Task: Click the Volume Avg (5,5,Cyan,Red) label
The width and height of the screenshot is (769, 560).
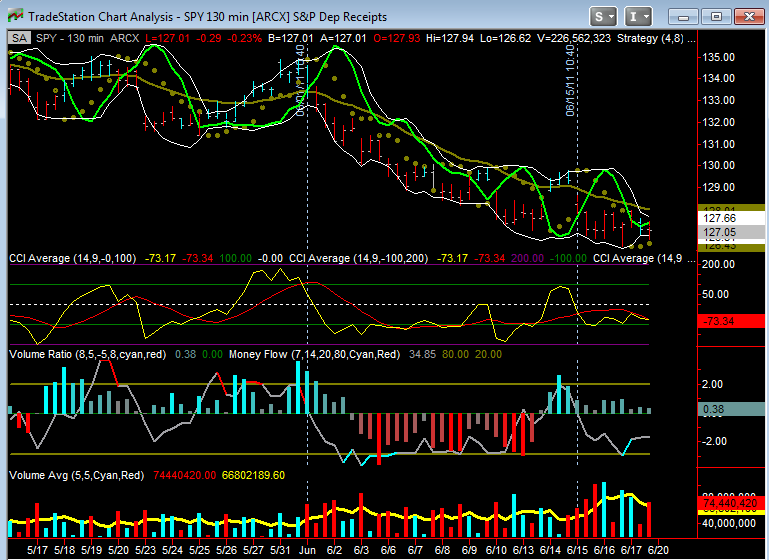Action: tap(77, 475)
